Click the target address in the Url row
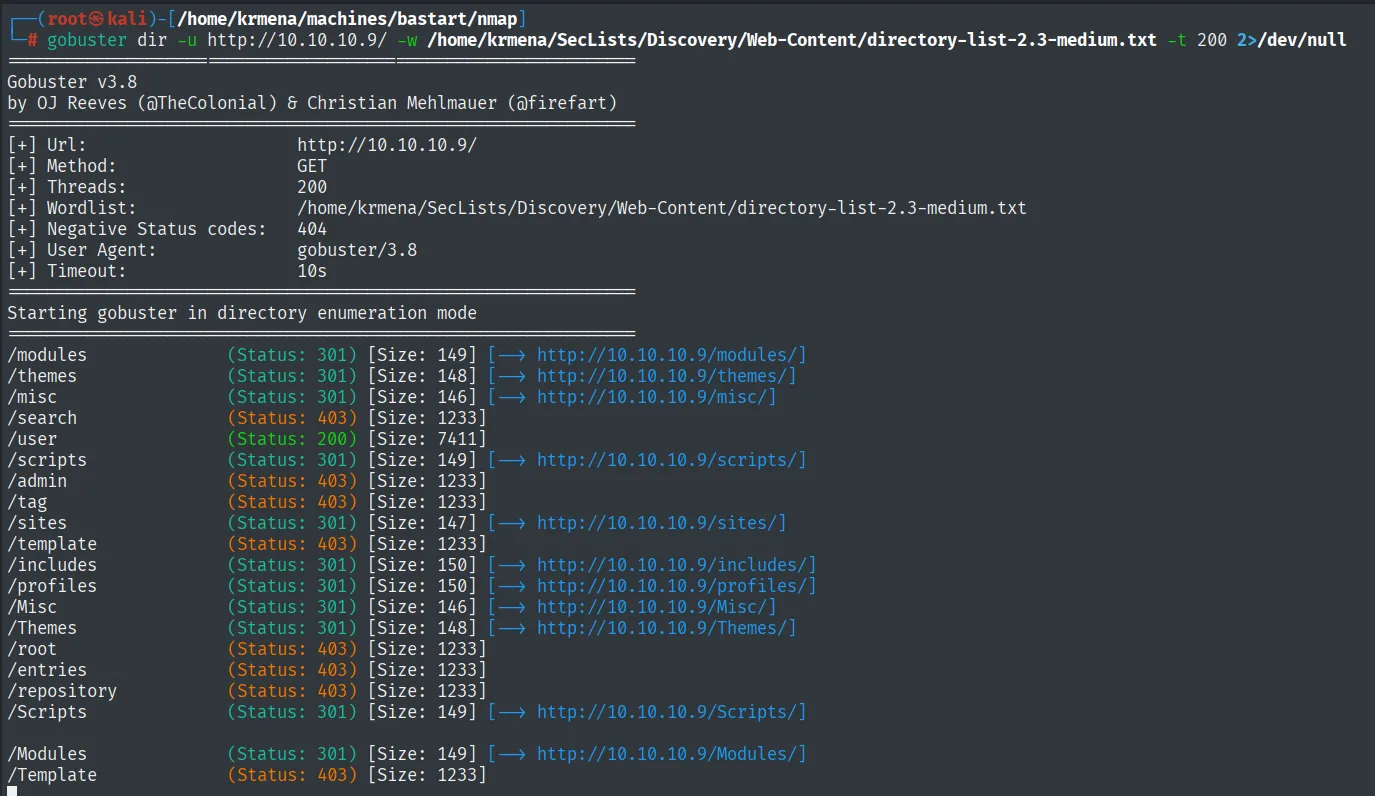The width and height of the screenshot is (1375, 796). 387,145
